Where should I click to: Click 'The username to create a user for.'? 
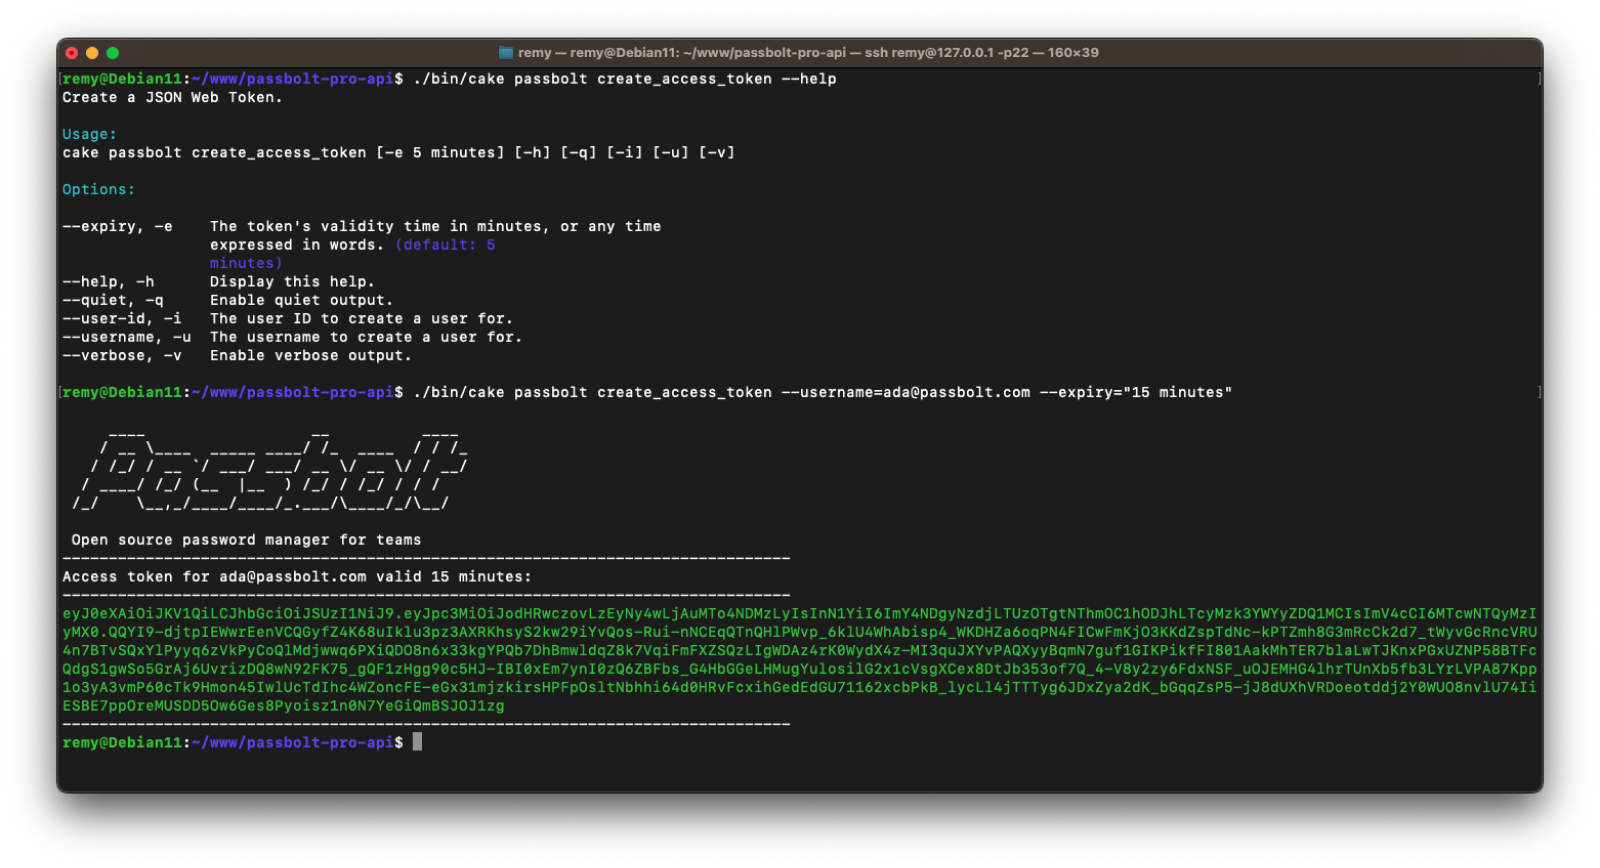(x=366, y=338)
